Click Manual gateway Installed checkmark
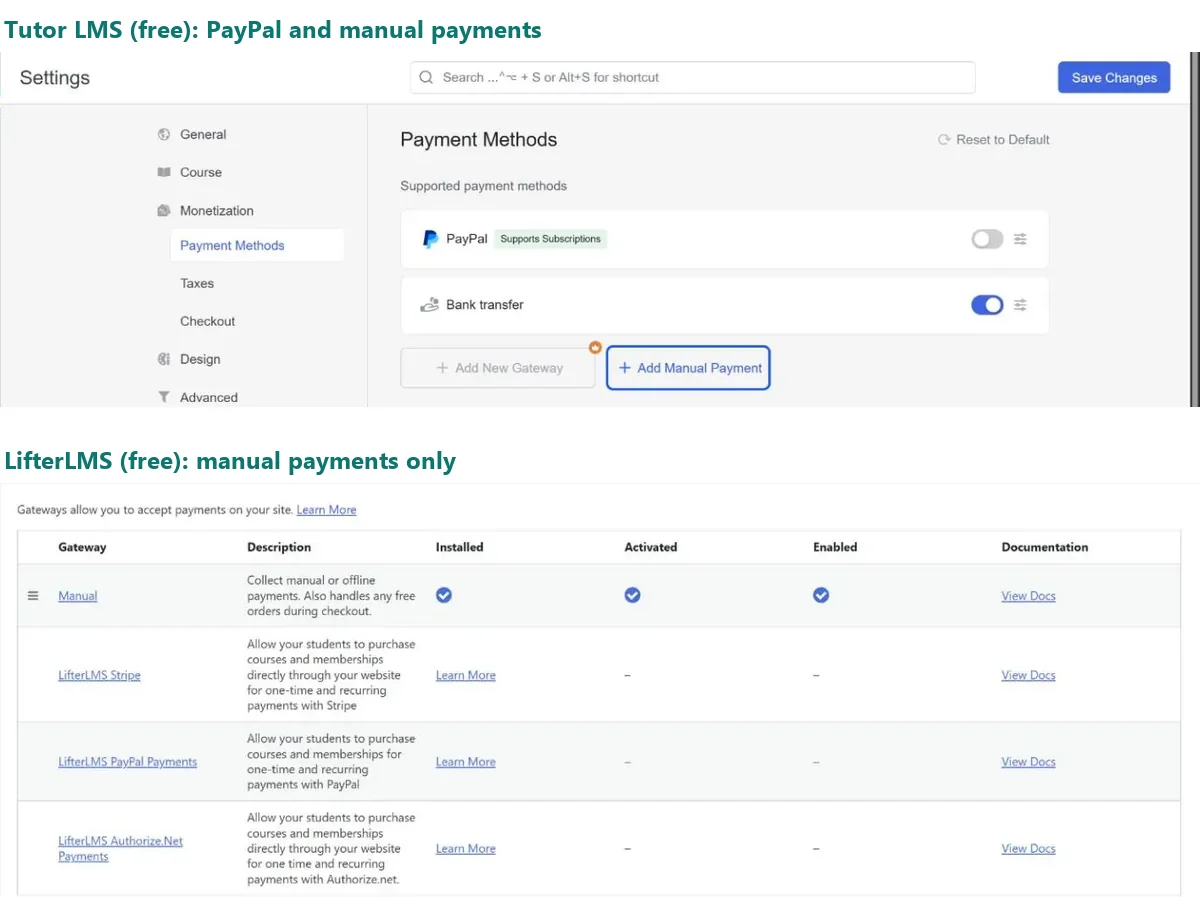The image size is (1200, 897). pos(444,595)
